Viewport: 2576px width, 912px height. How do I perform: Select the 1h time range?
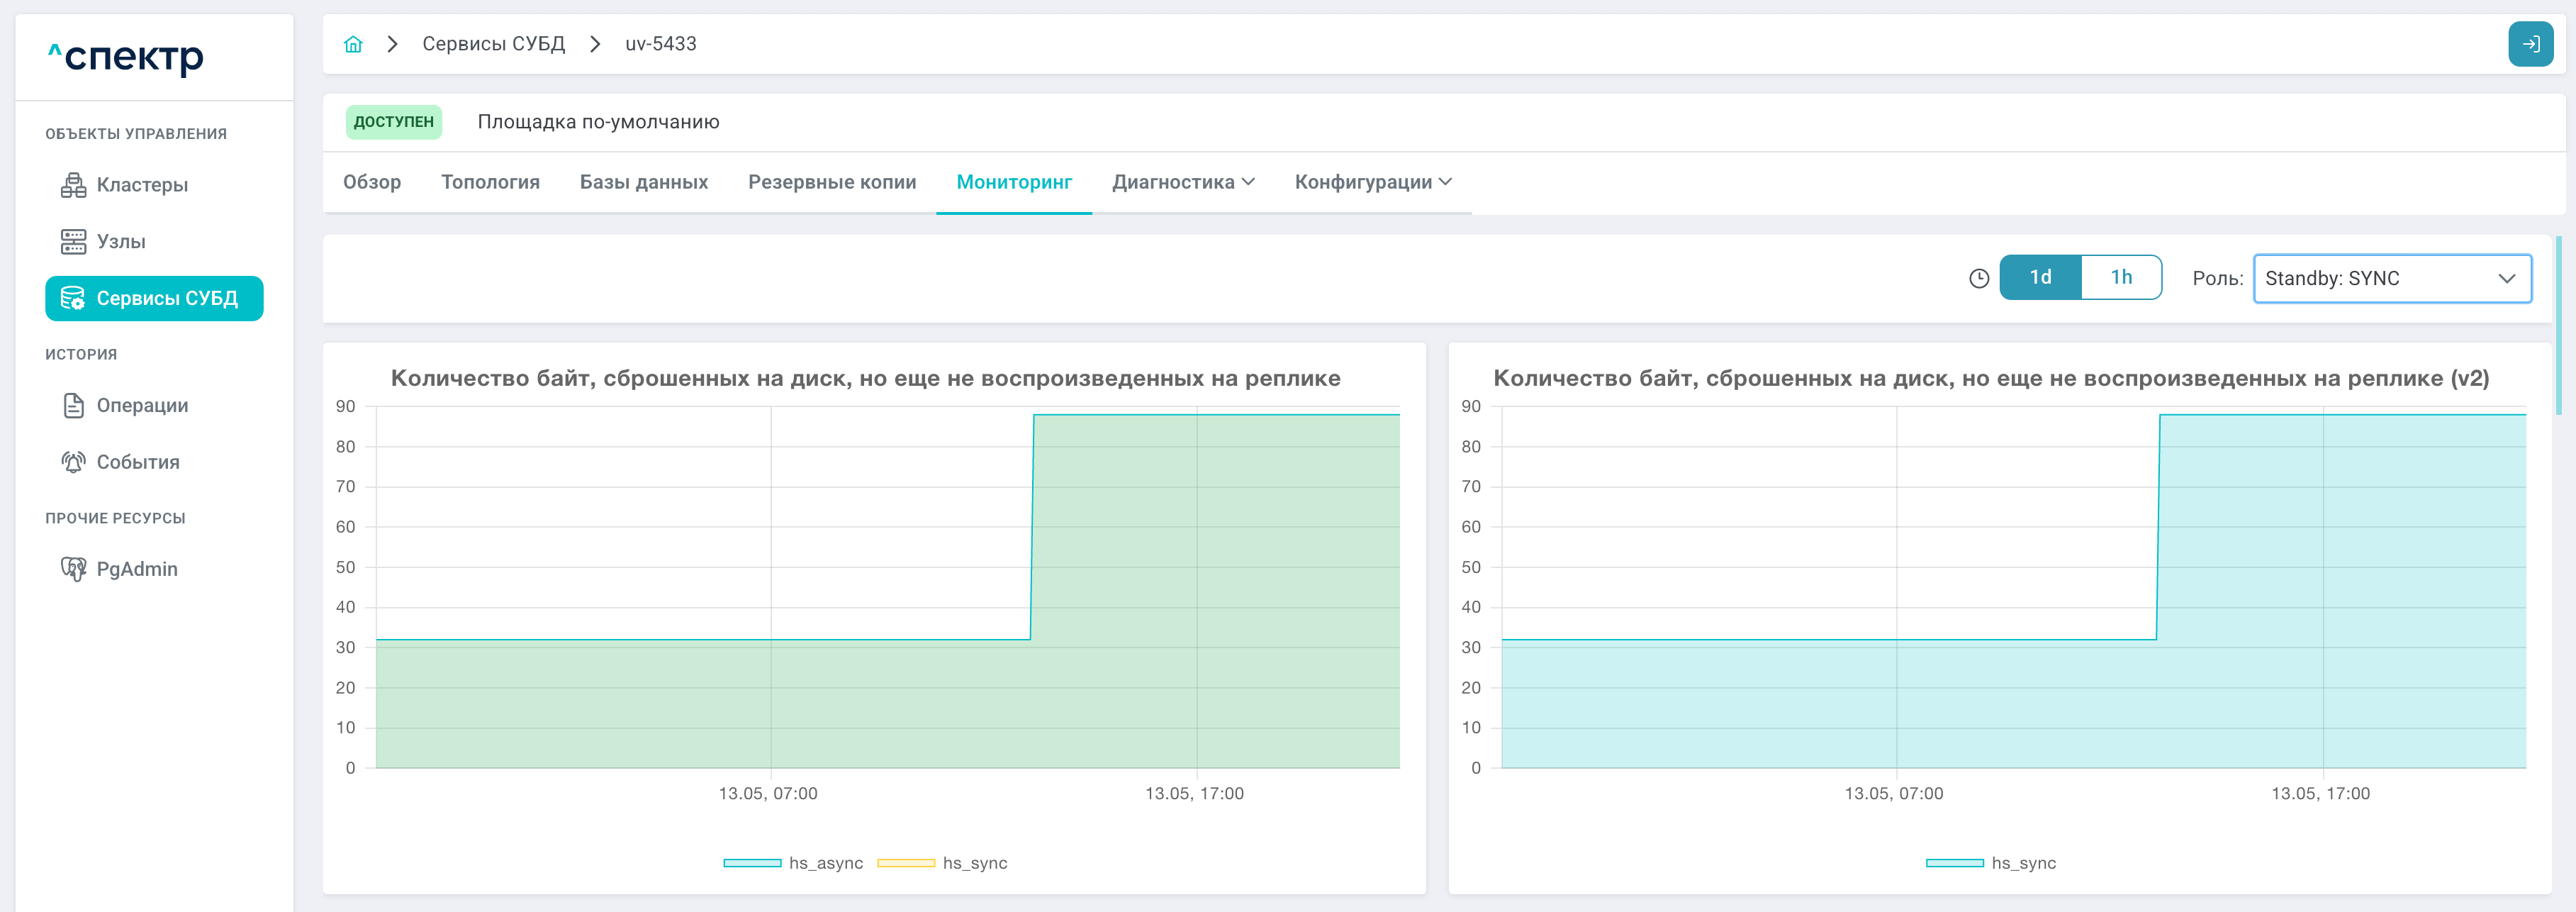2121,277
